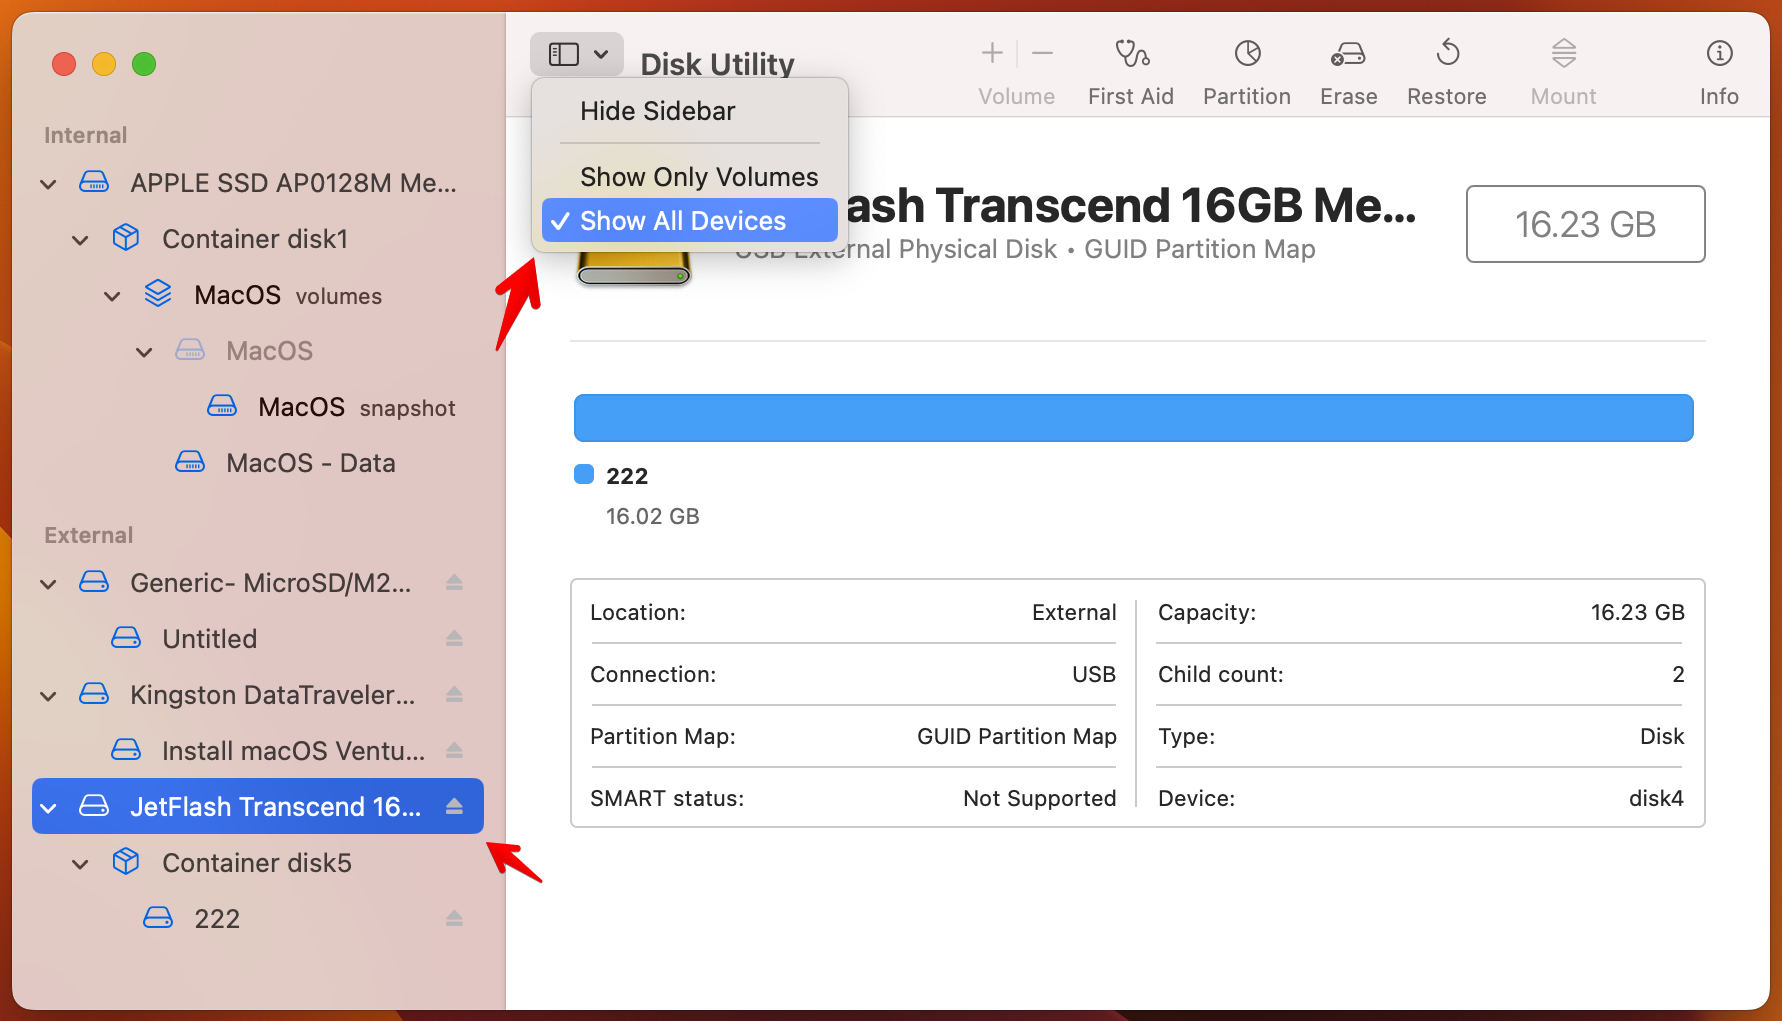This screenshot has width=1782, height=1021.
Task: Click the MacOS - Data drive icon
Action: (x=190, y=462)
